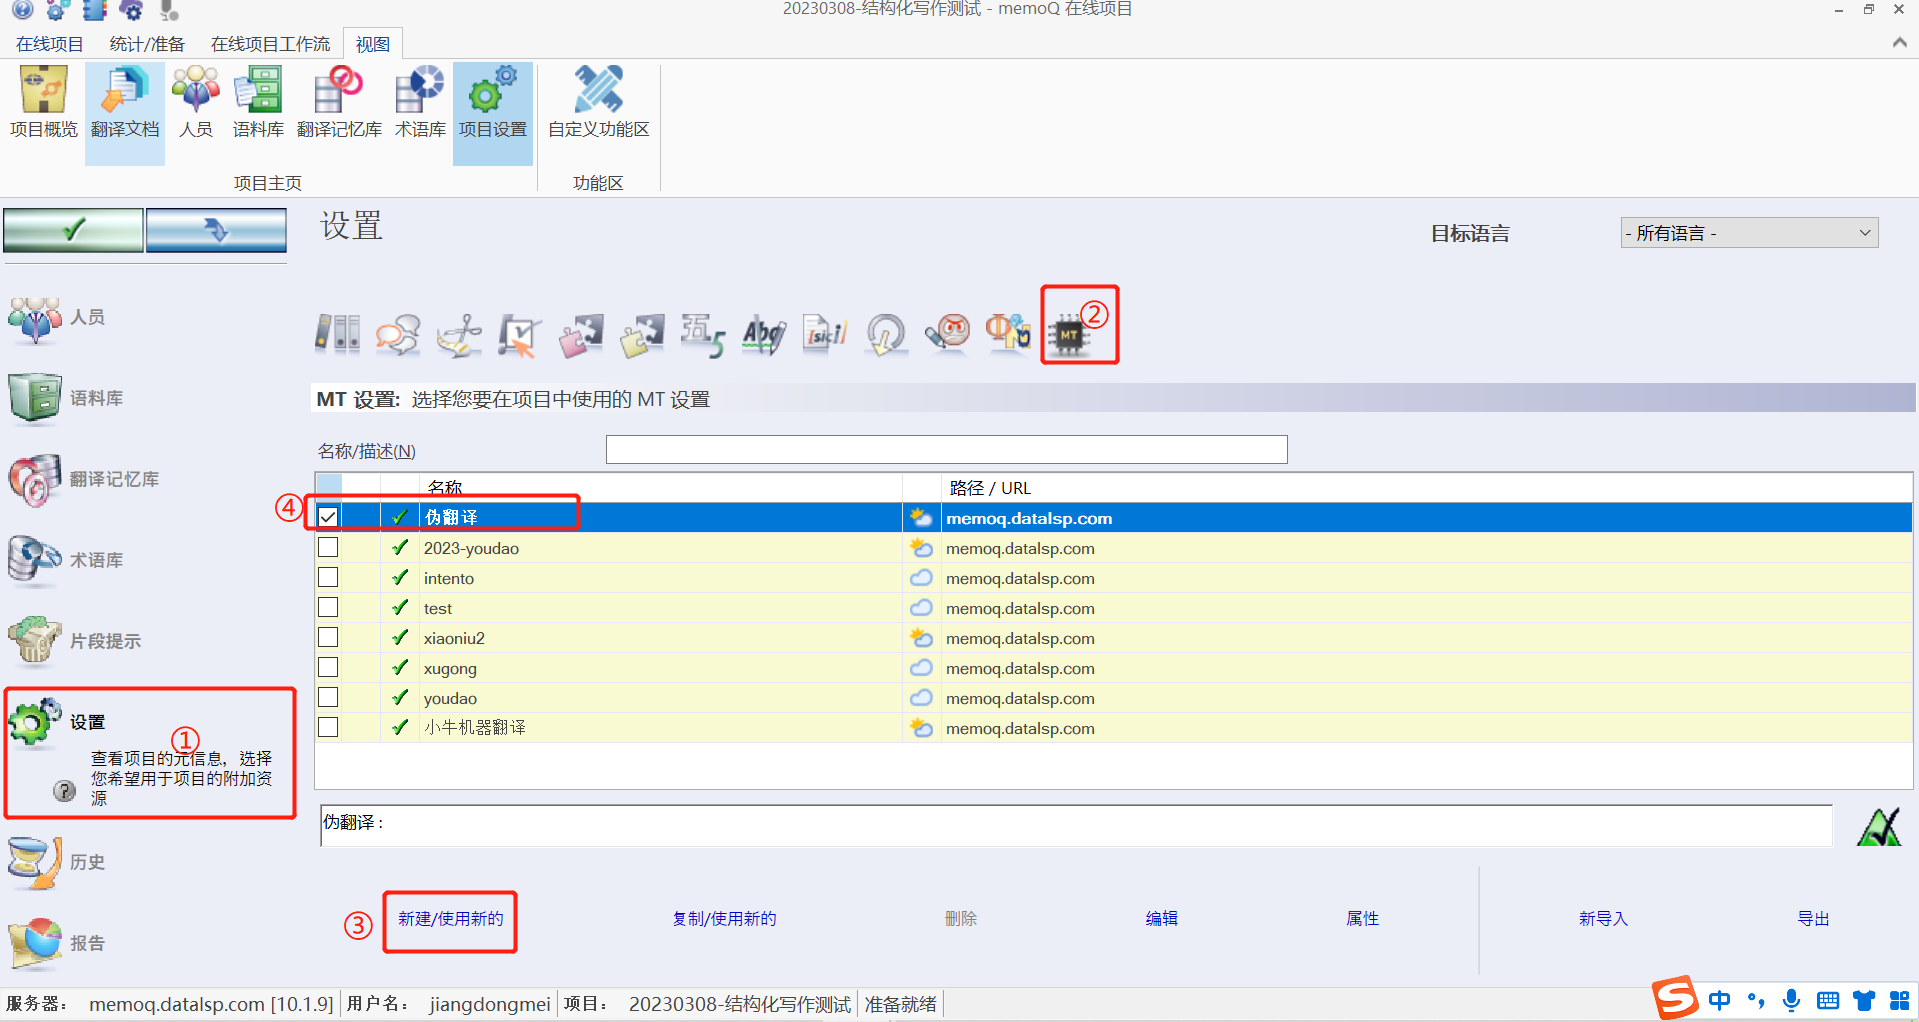1919x1022 pixels.
Task: Switch to the 在线项目 tab
Action: click(49, 44)
